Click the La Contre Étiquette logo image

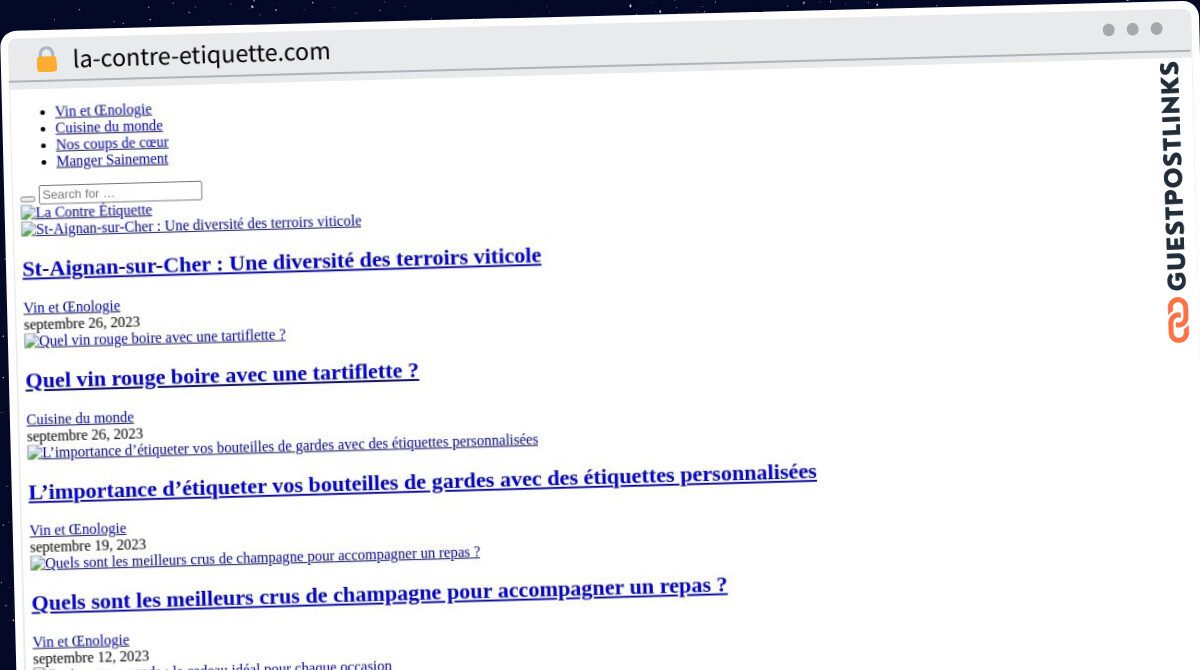87,211
